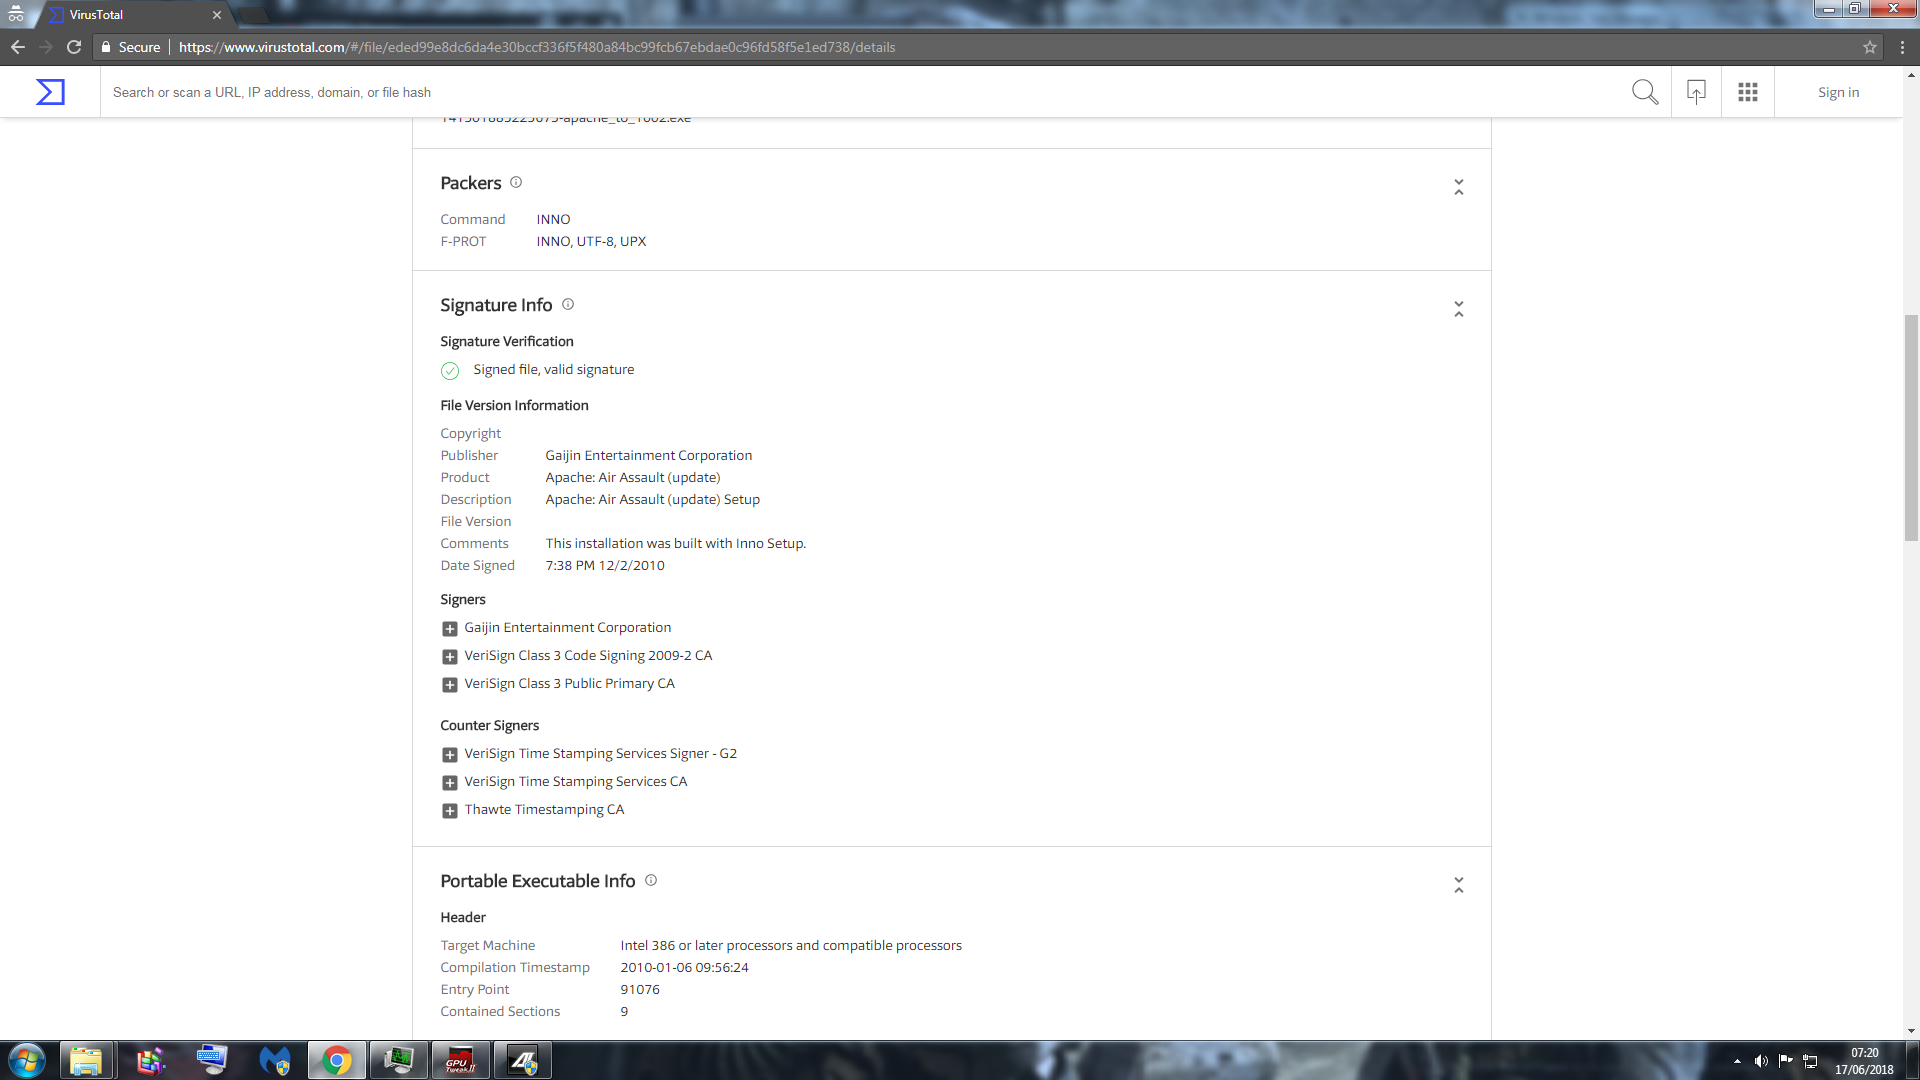Expand VeriSign Time Stamping Services CA
Image resolution: width=1920 pixels, height=1080 pixels.
[450, 783]
